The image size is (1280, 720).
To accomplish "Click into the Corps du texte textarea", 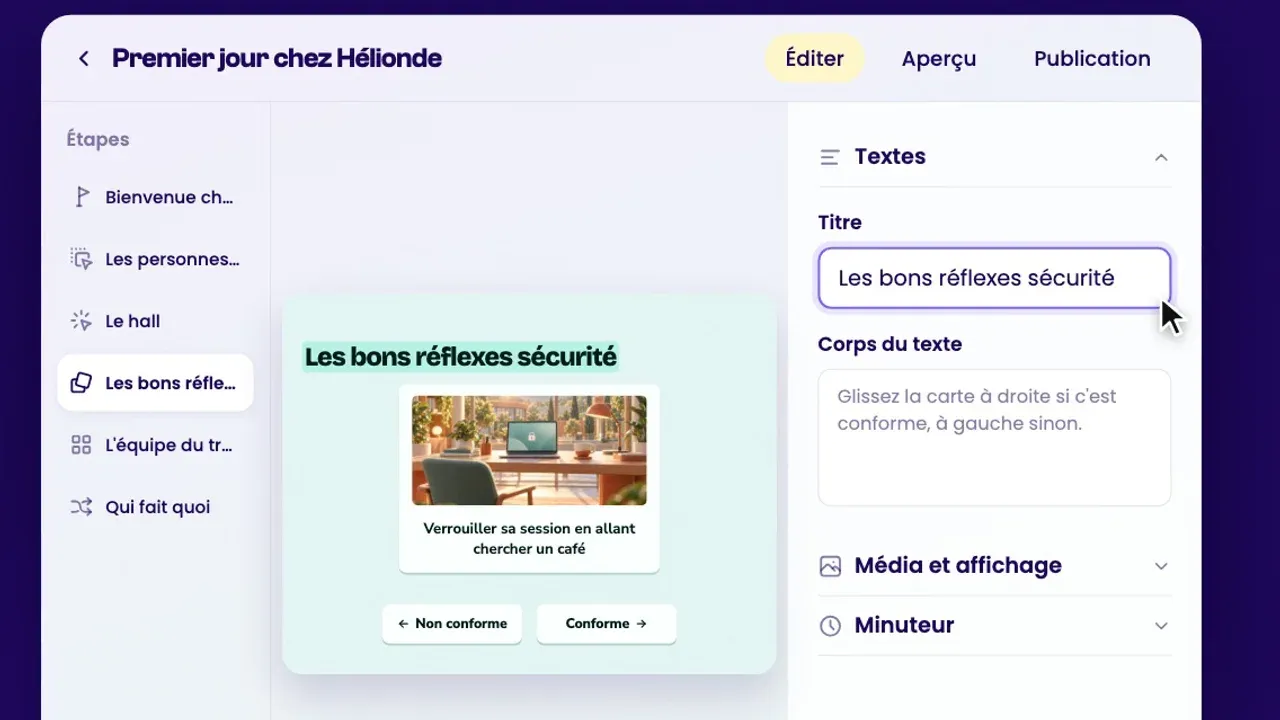I will pyautogui.click(x=994, y=438).
